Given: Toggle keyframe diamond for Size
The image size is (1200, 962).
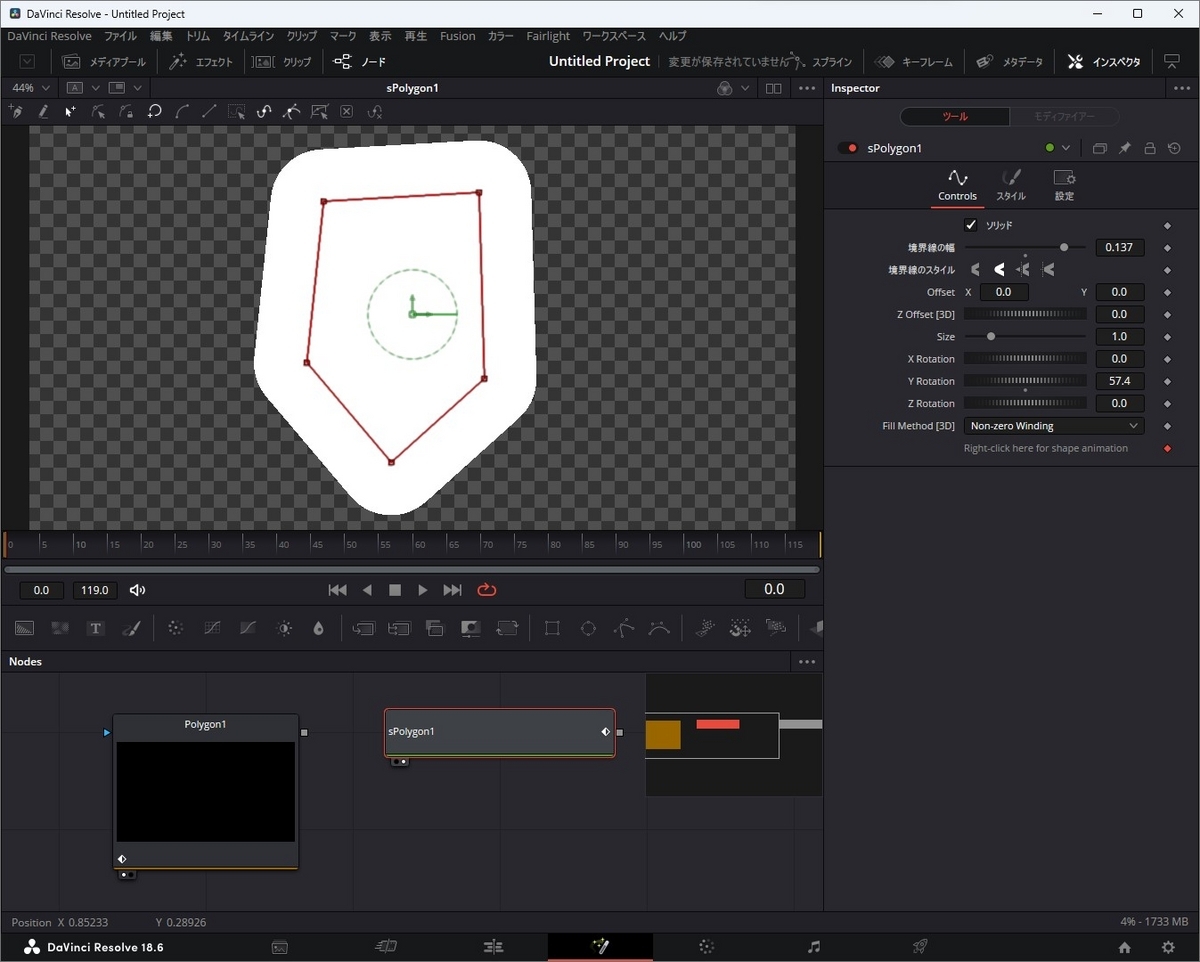Looking at the screenshot, I should click(1166, 337).
